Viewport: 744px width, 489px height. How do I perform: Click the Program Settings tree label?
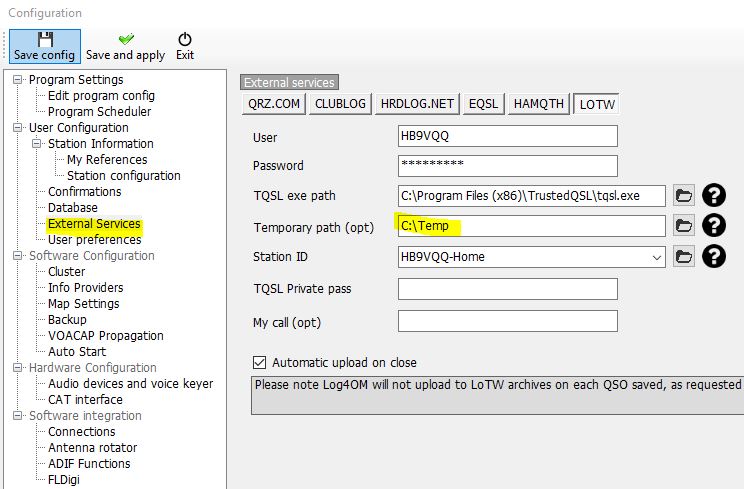[x=76, y=79]
